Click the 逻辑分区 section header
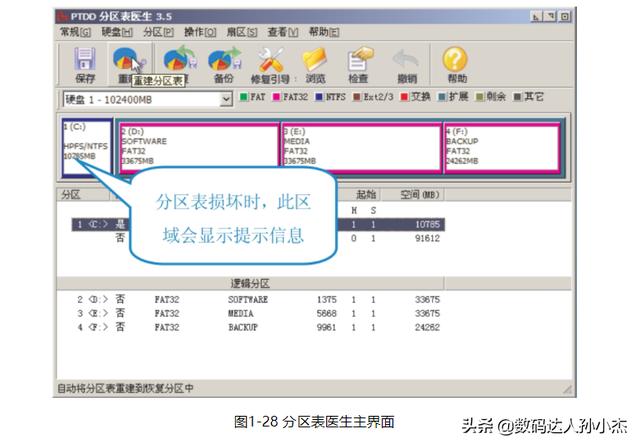Viewport: 640px width, 447px height. click(250, 283)
